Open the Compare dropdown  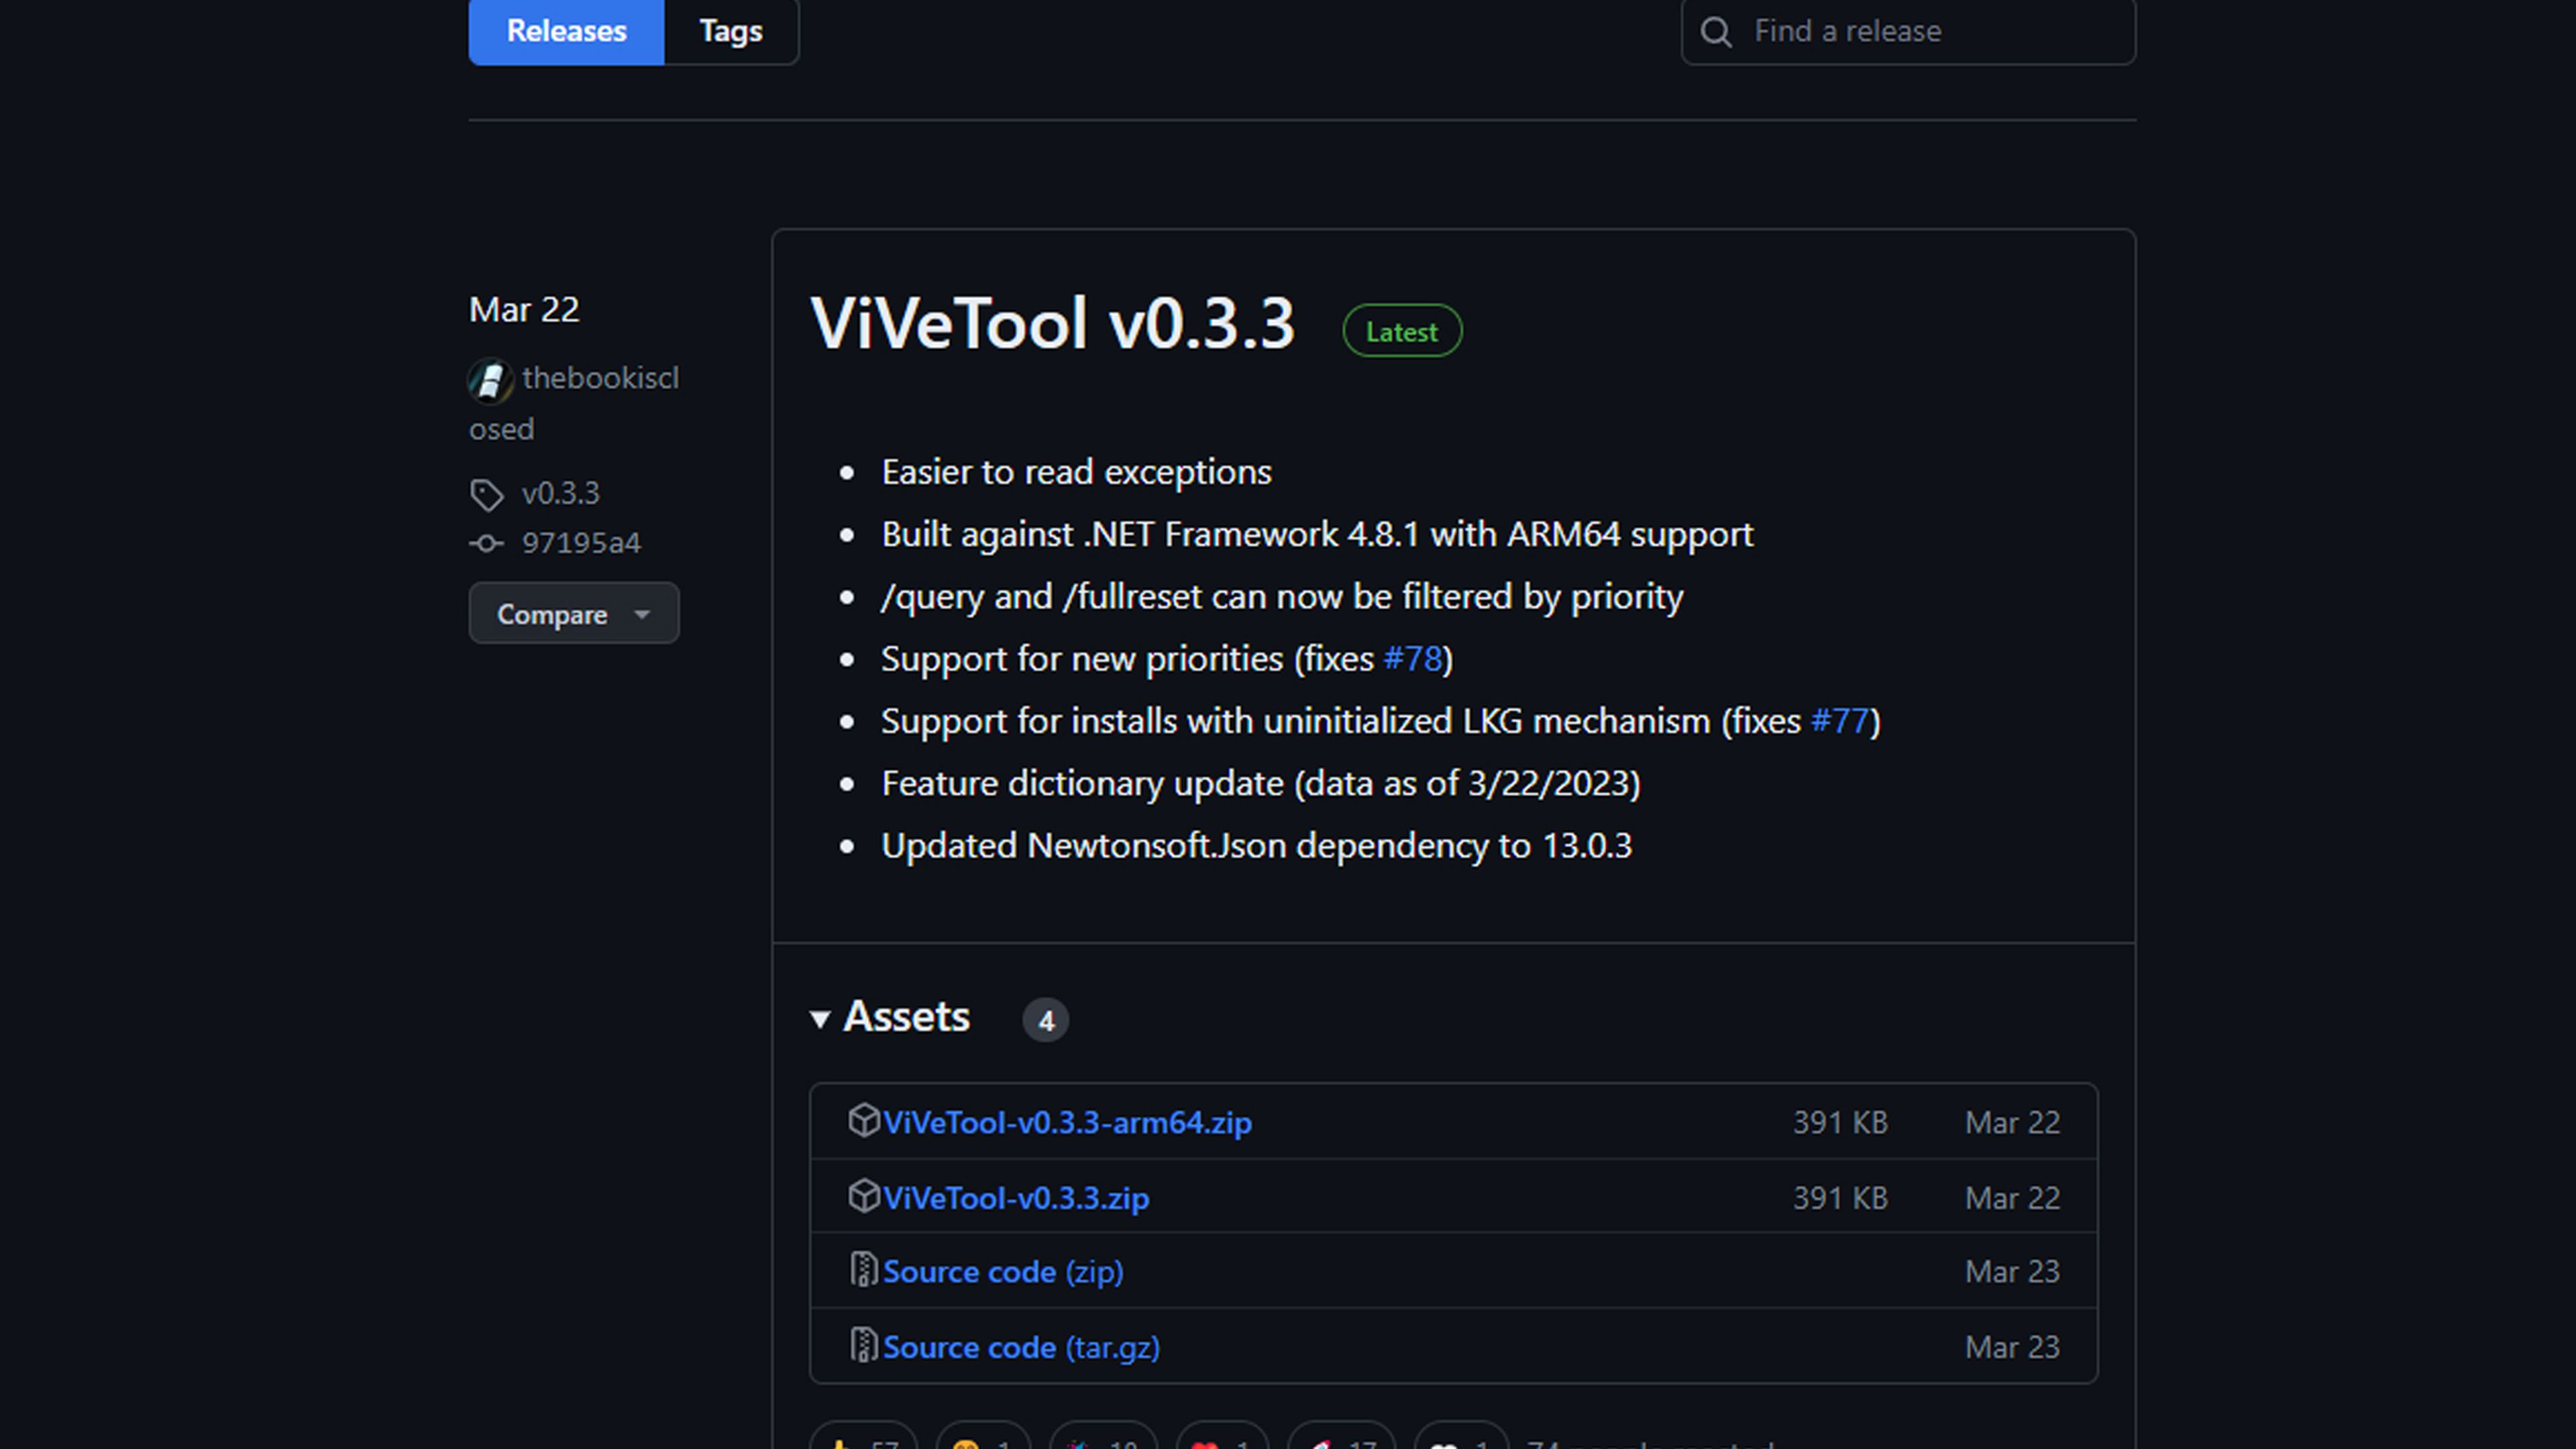point(573,614)
